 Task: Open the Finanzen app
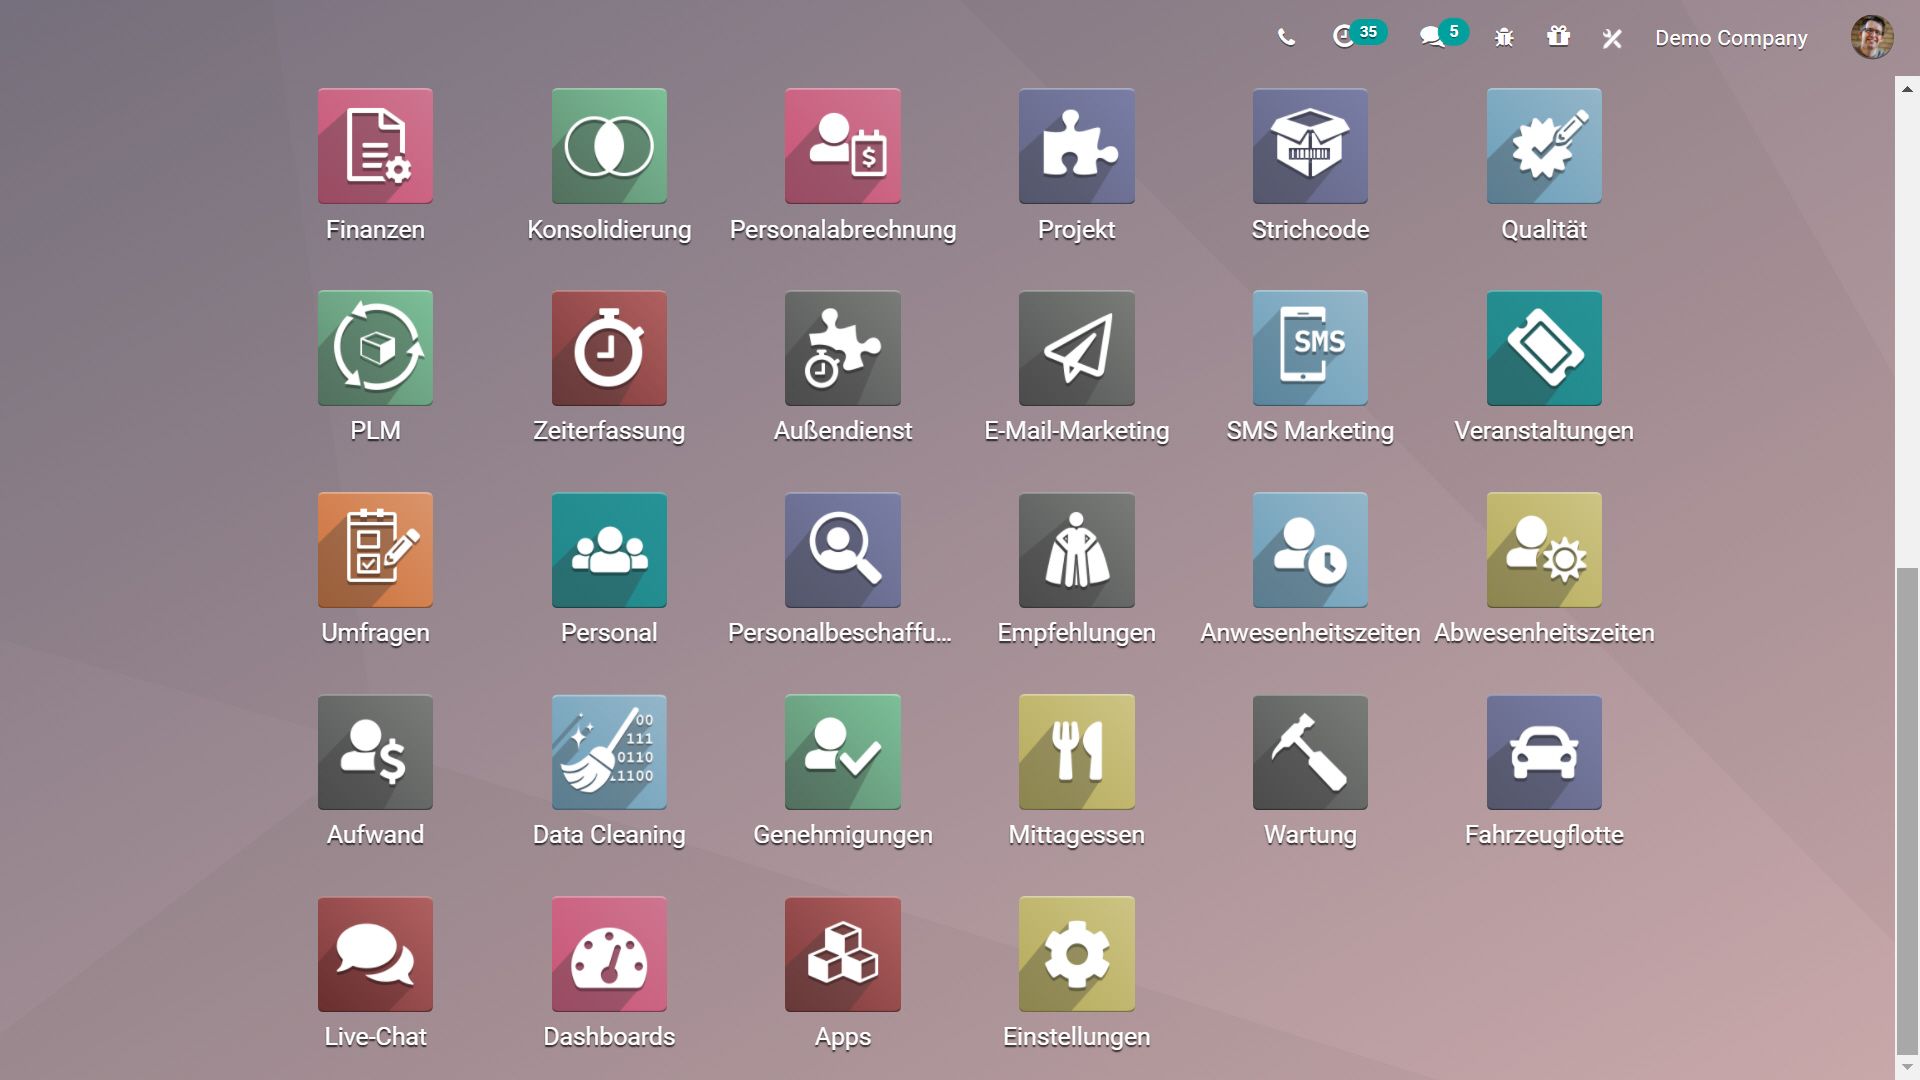375,146
